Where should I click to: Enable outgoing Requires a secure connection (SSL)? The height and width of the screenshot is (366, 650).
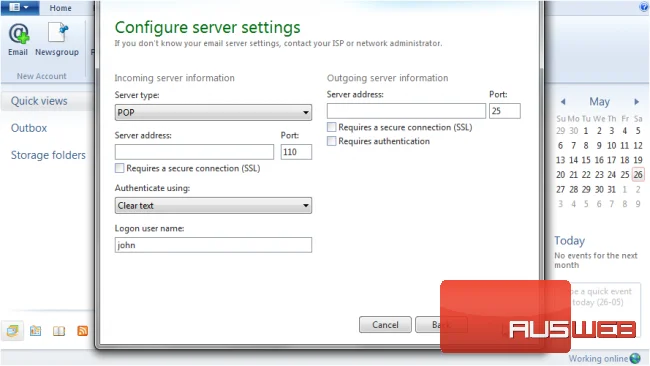(331, 127)
